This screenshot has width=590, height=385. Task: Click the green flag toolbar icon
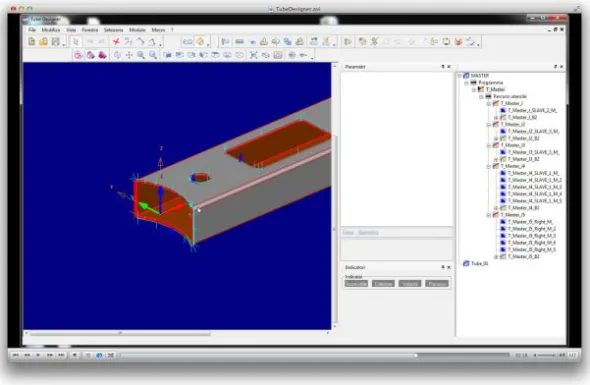click(348, 41)
